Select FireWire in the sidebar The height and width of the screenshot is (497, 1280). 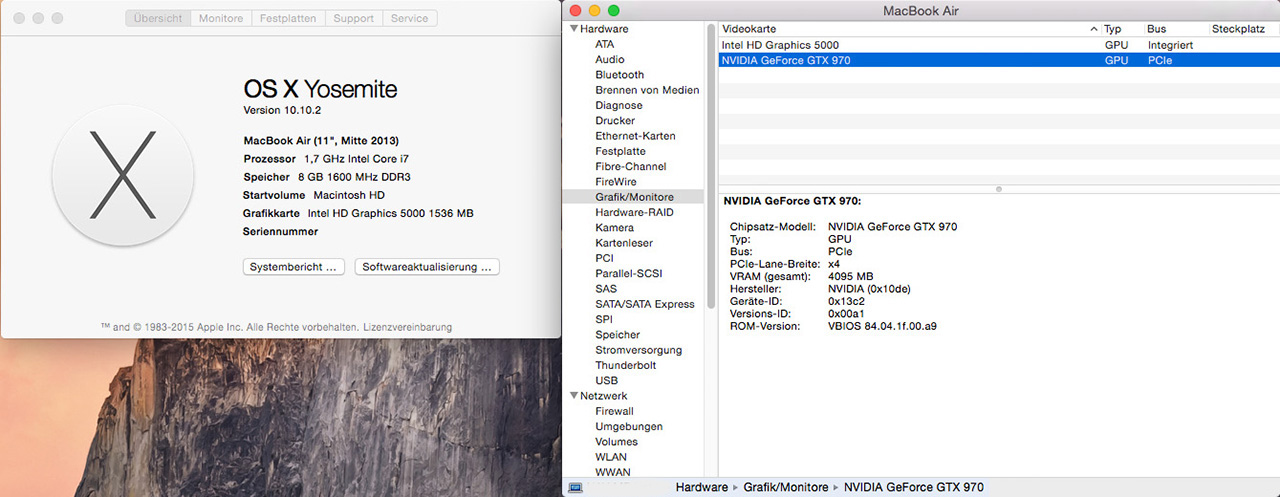[x=616, y=182]
